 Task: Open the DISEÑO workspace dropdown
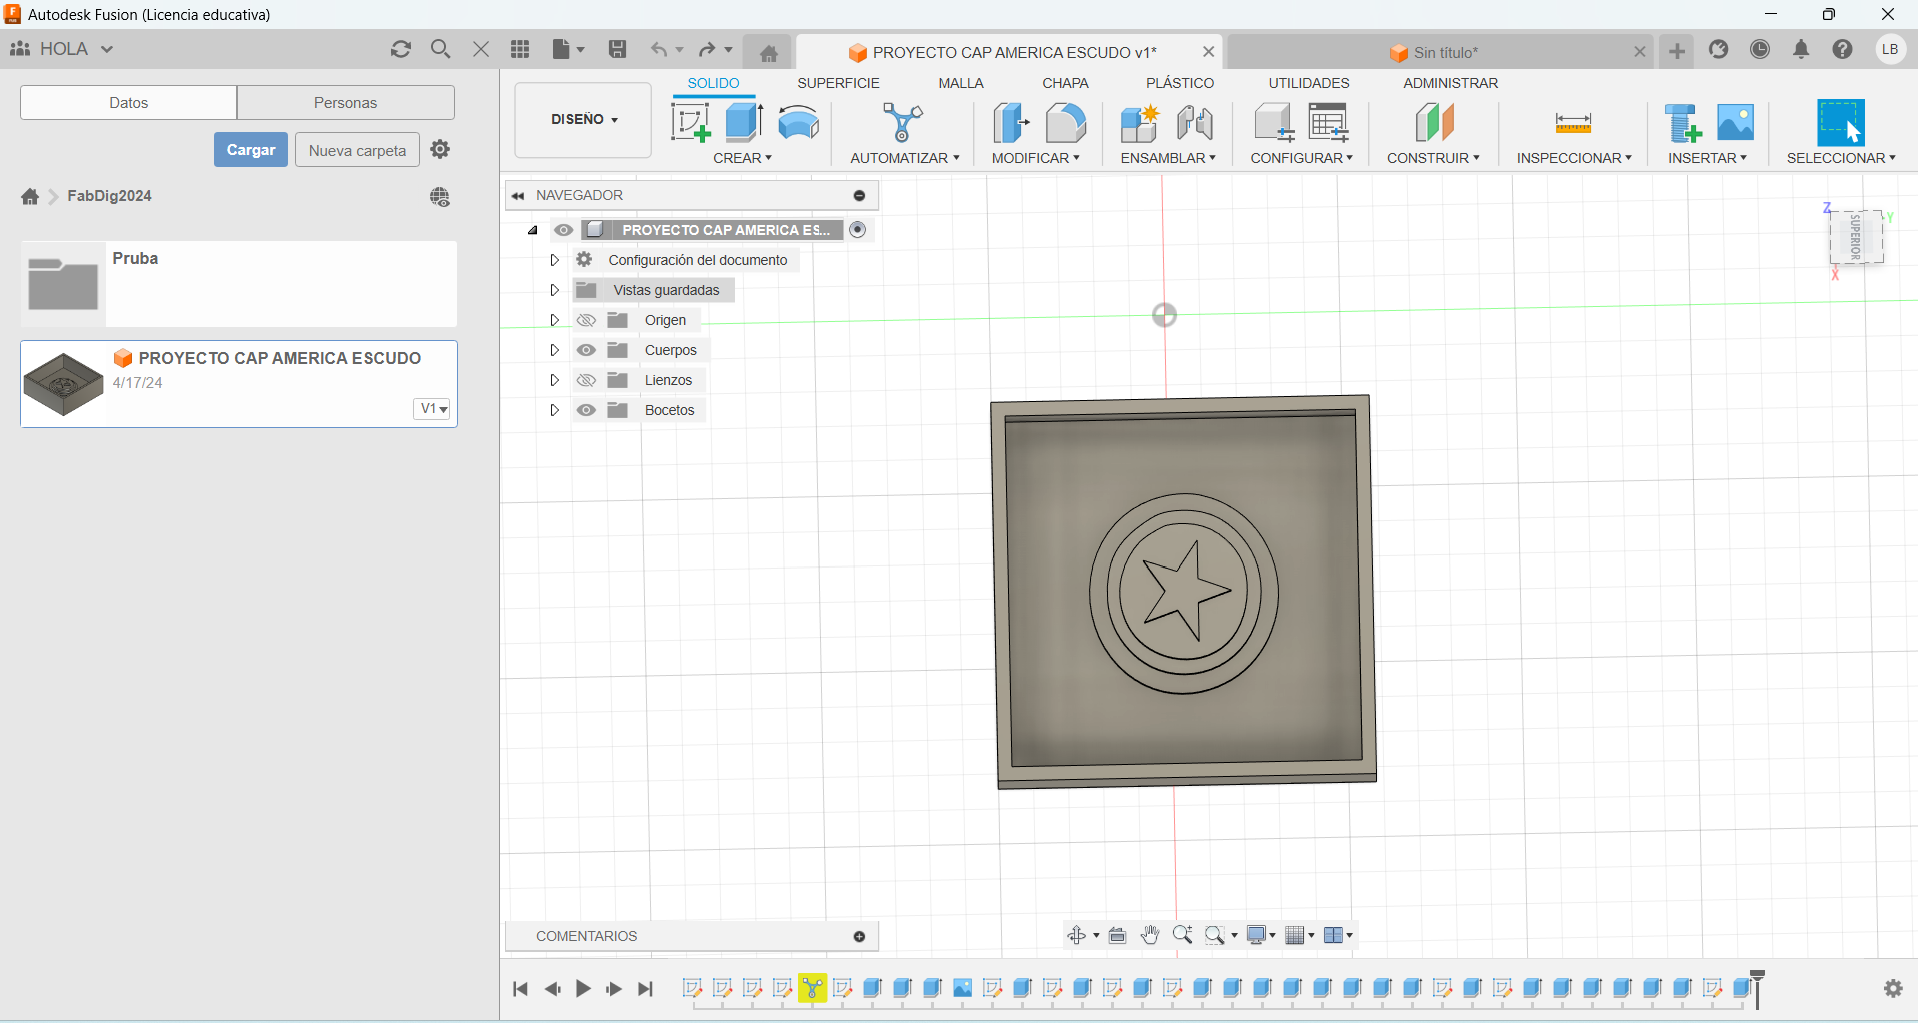coord(584,119)
